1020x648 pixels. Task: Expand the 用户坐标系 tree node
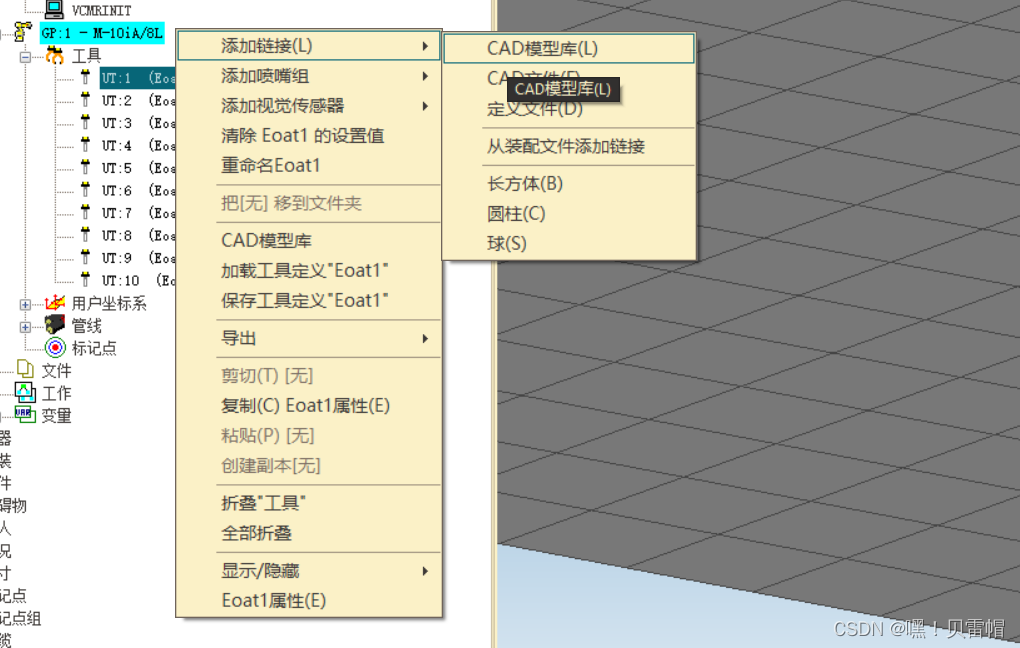click(x=25, y=304)
